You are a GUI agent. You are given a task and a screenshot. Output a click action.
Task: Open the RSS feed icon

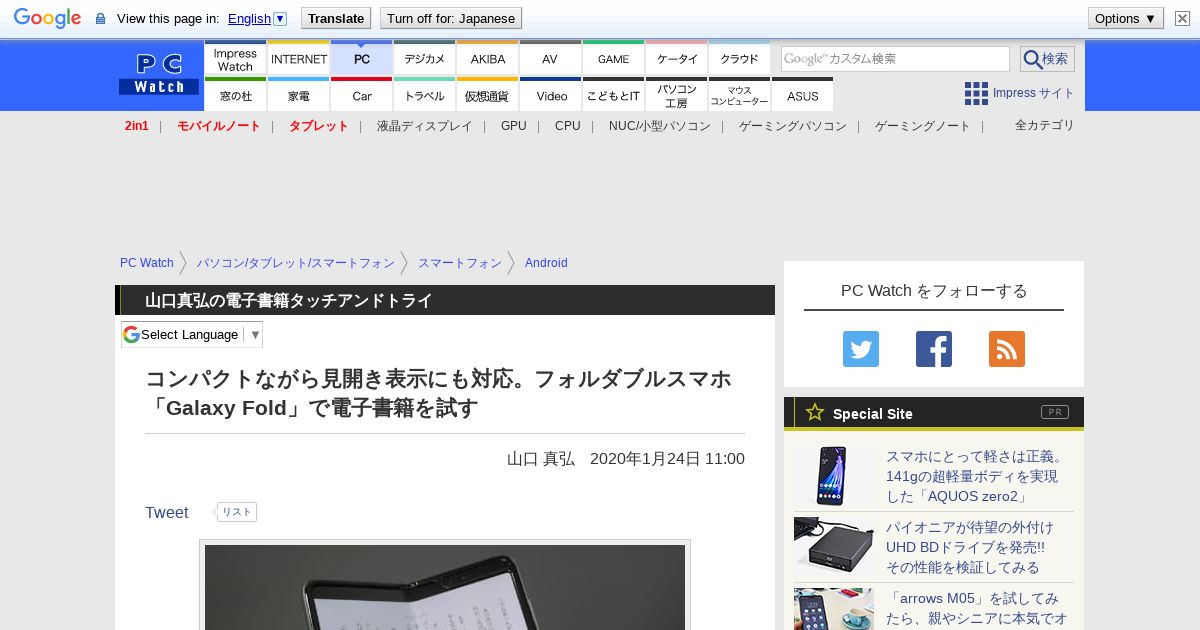point(1007,349)
